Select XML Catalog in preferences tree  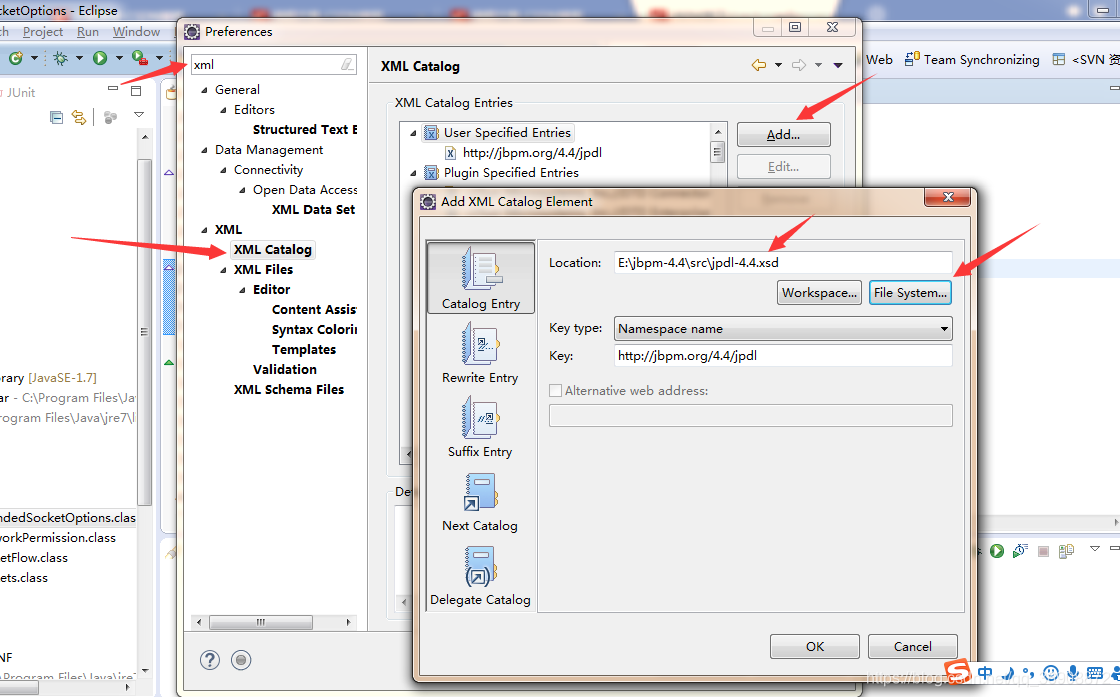pos(272,249)
